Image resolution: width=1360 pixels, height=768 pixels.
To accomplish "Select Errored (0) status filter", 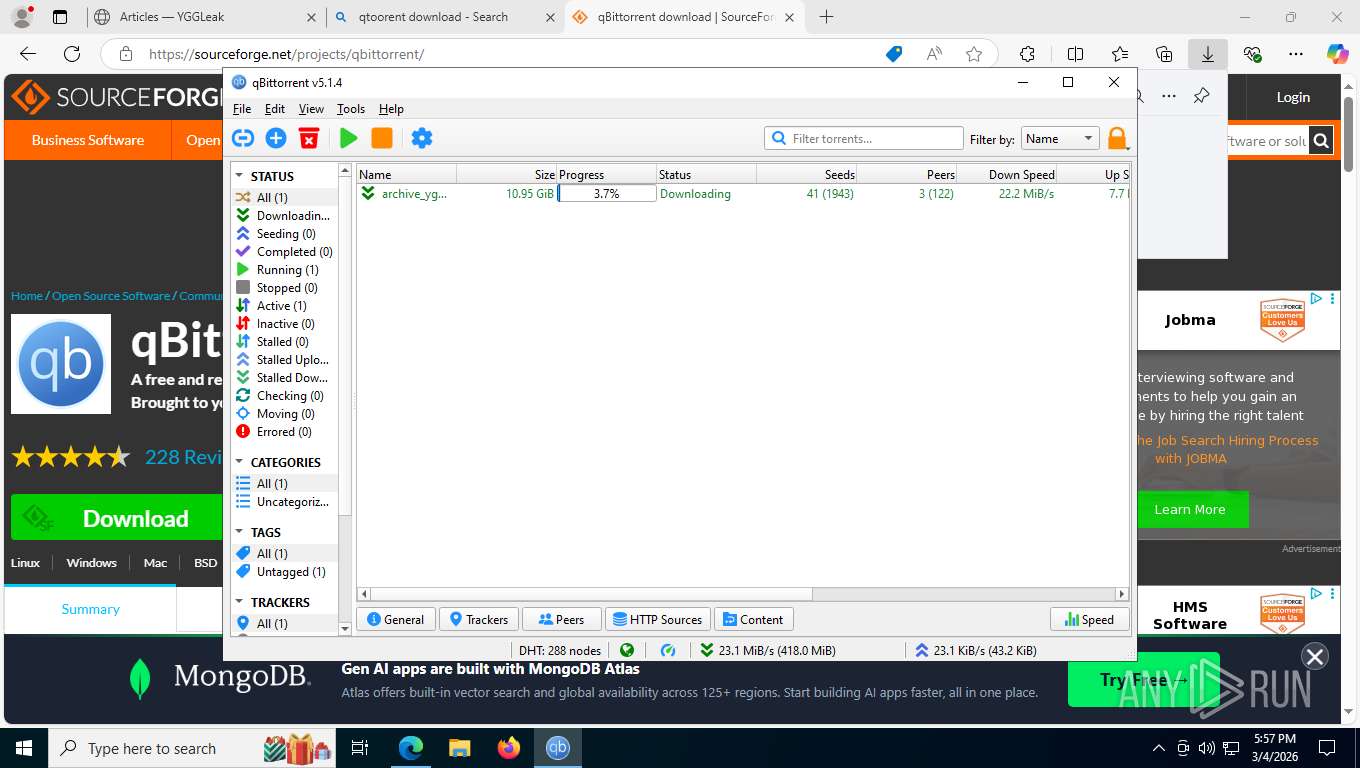I will click(x=284, y=432).
